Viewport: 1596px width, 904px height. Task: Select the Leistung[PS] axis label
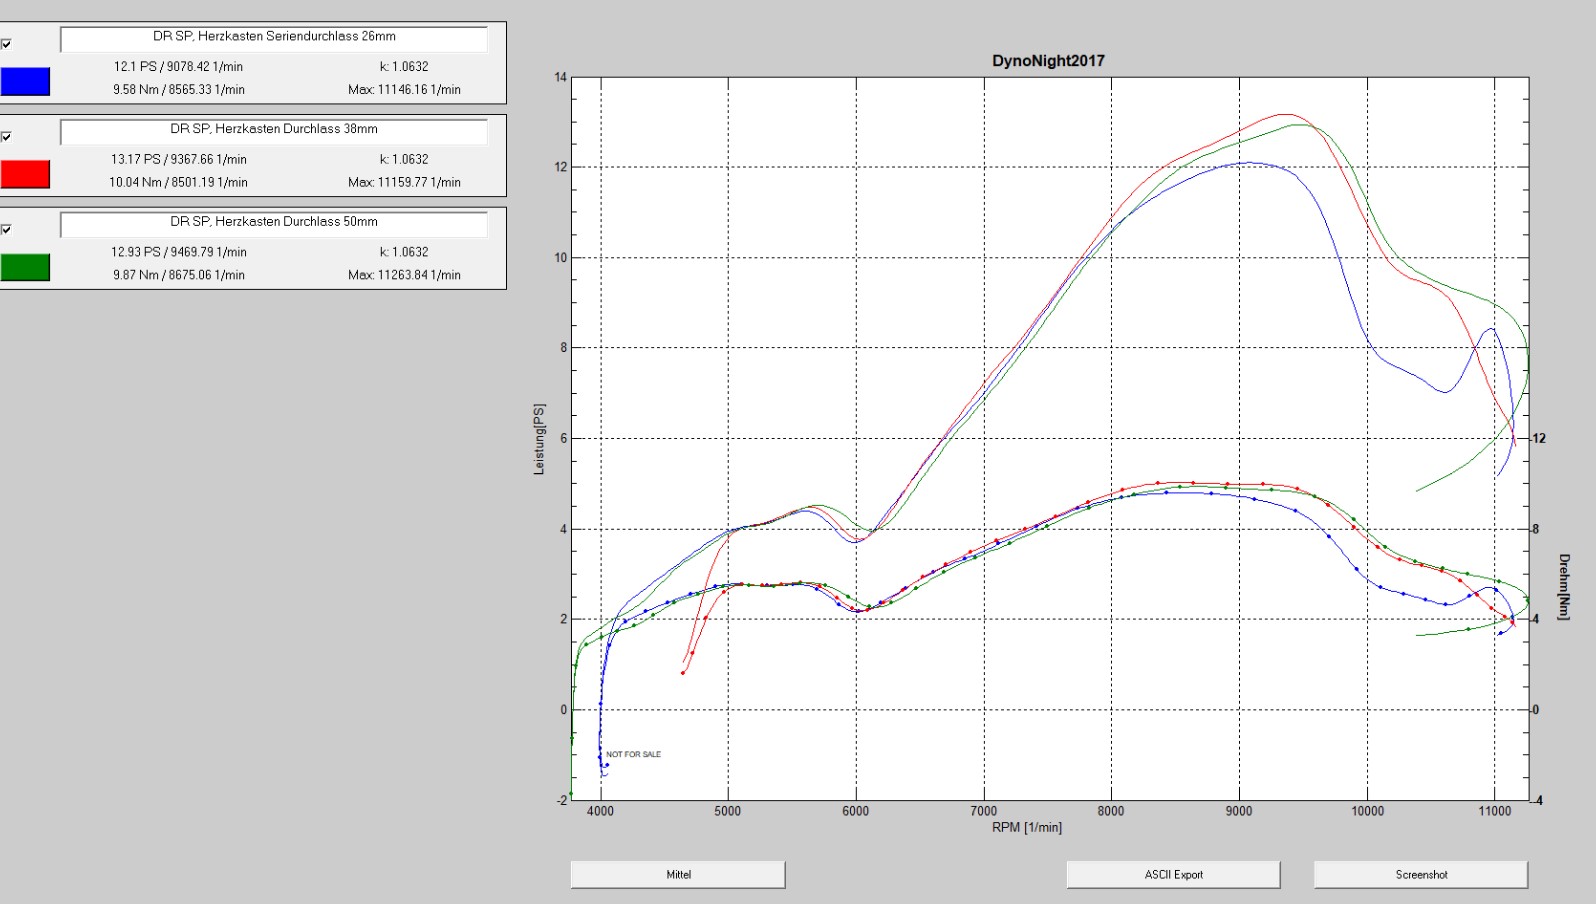pos(540,439)
